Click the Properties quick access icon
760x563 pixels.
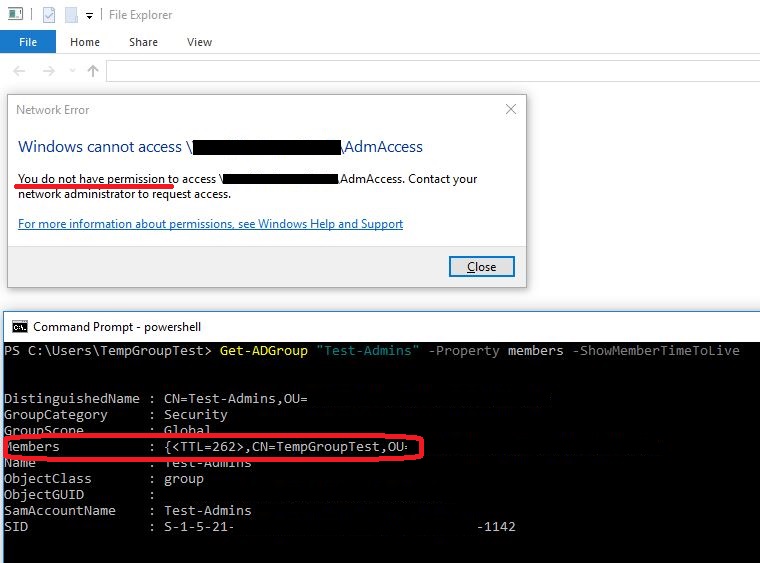pyautogui.click(x=49, y=15)
